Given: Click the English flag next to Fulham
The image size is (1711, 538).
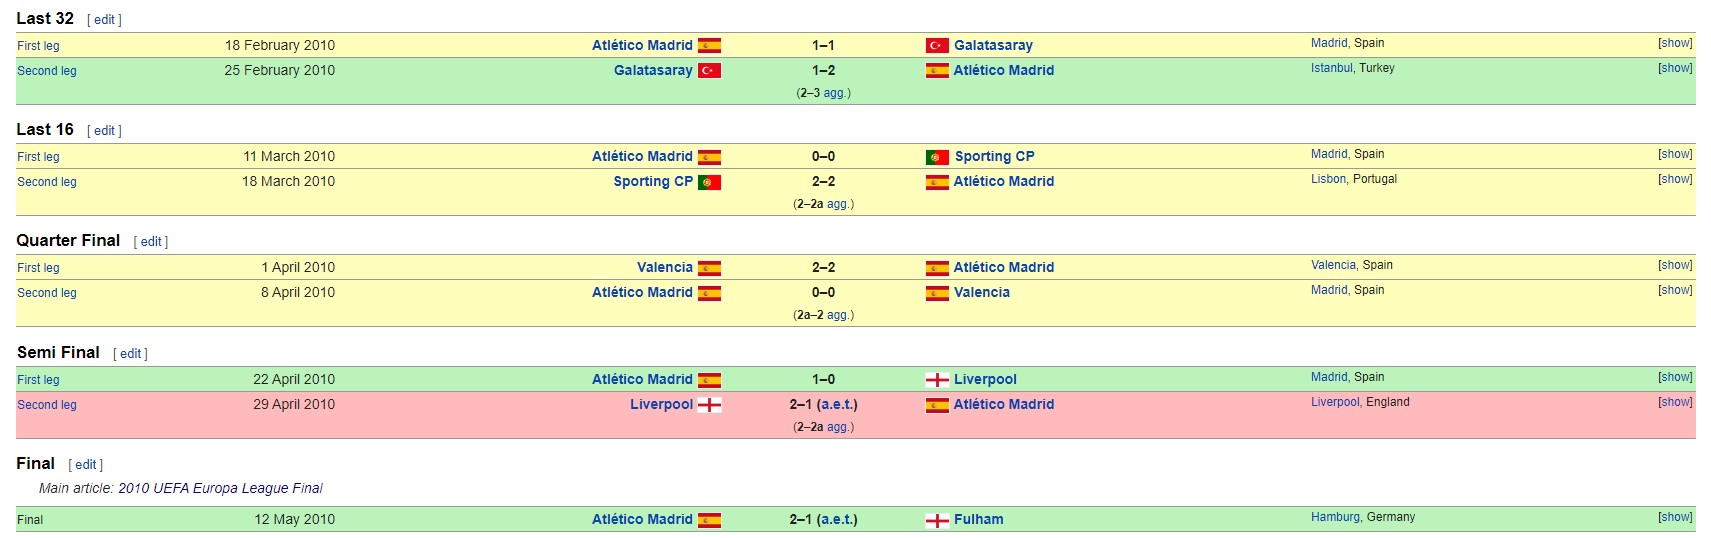Looking at the screenshot, I should click(x=937, y=520).
